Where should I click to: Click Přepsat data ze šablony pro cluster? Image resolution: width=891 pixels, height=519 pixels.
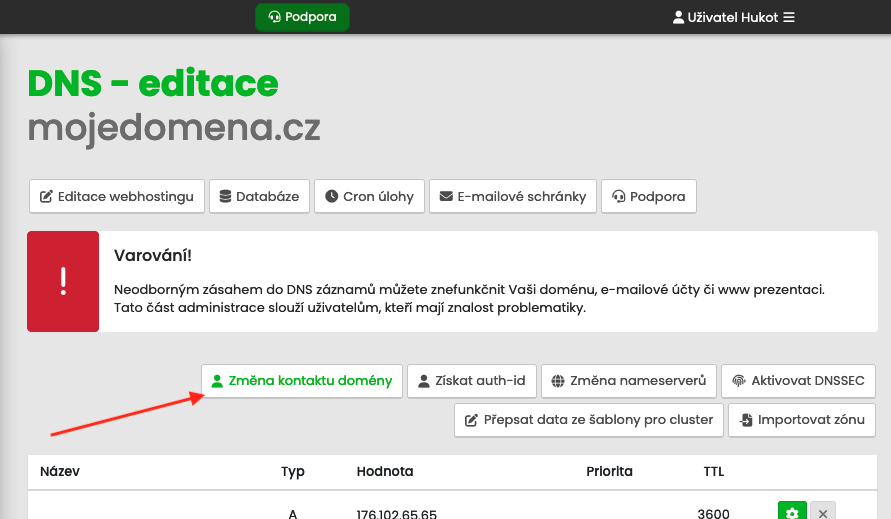[x=588, y=420]
